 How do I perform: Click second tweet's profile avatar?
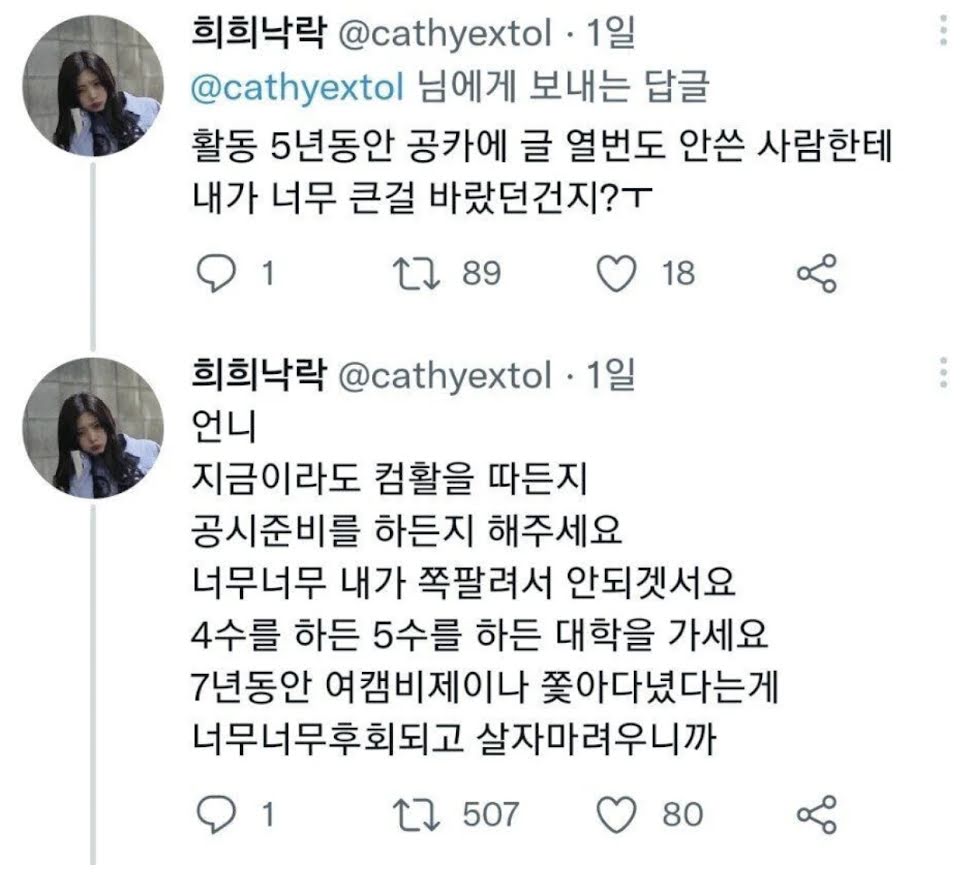pyautogui.click(x=93, y=428)
